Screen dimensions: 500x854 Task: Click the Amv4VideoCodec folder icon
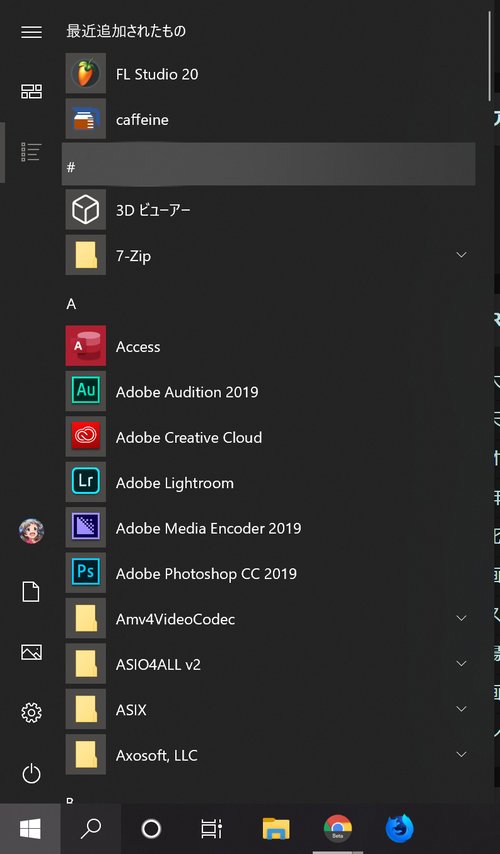pyautogui.click(x=86, y=618)
